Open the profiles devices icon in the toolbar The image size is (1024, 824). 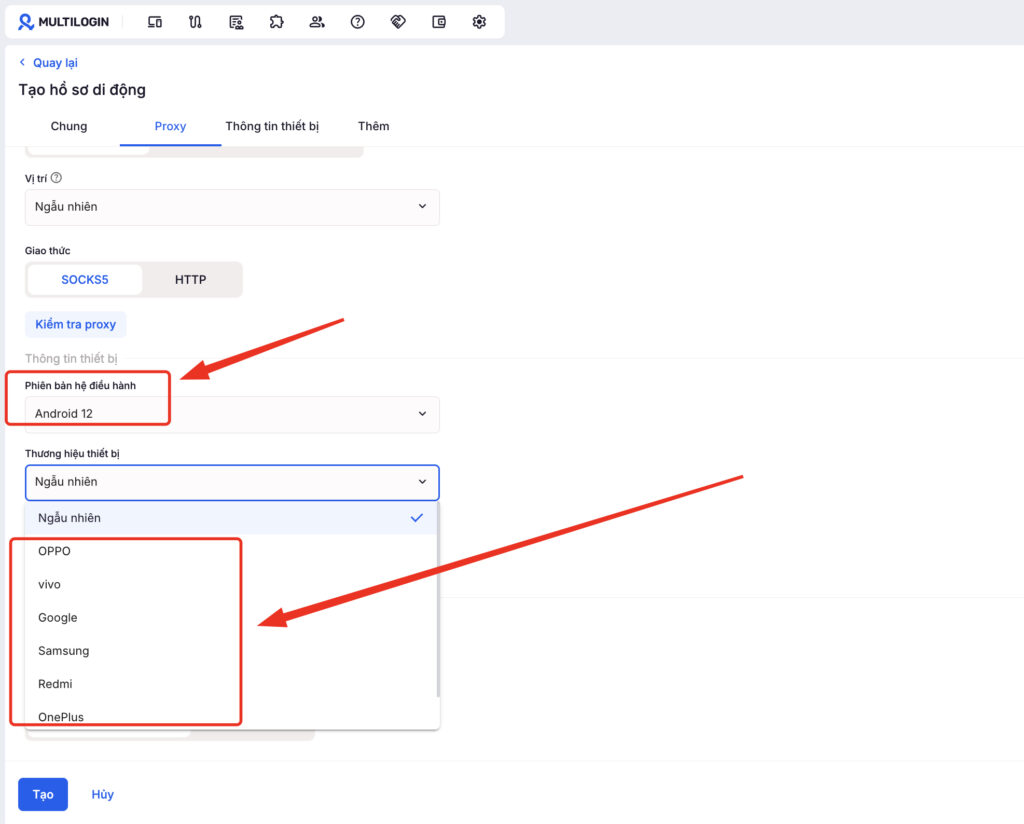(155, 21)
